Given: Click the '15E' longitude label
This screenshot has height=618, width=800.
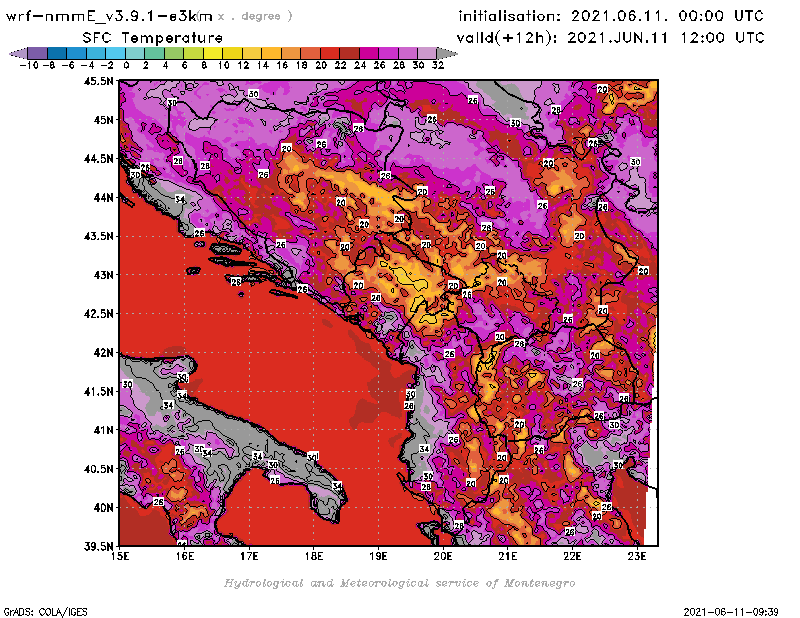Looking at the screenshot, I should coord(120,556).
